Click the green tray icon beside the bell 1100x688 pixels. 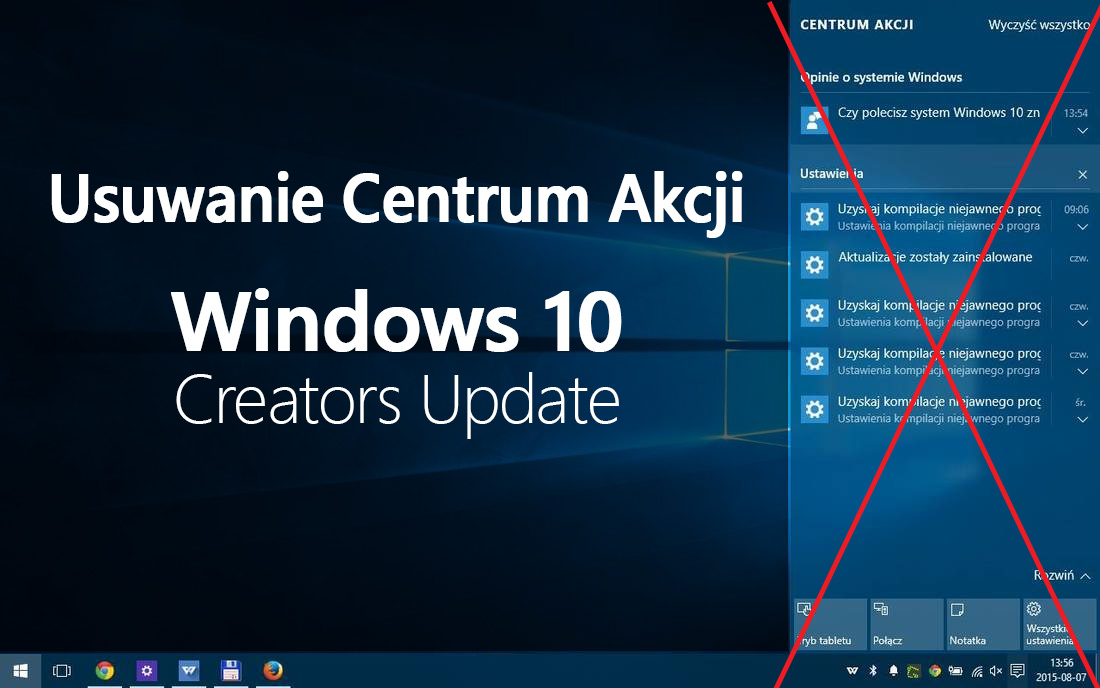coord(913,671)
